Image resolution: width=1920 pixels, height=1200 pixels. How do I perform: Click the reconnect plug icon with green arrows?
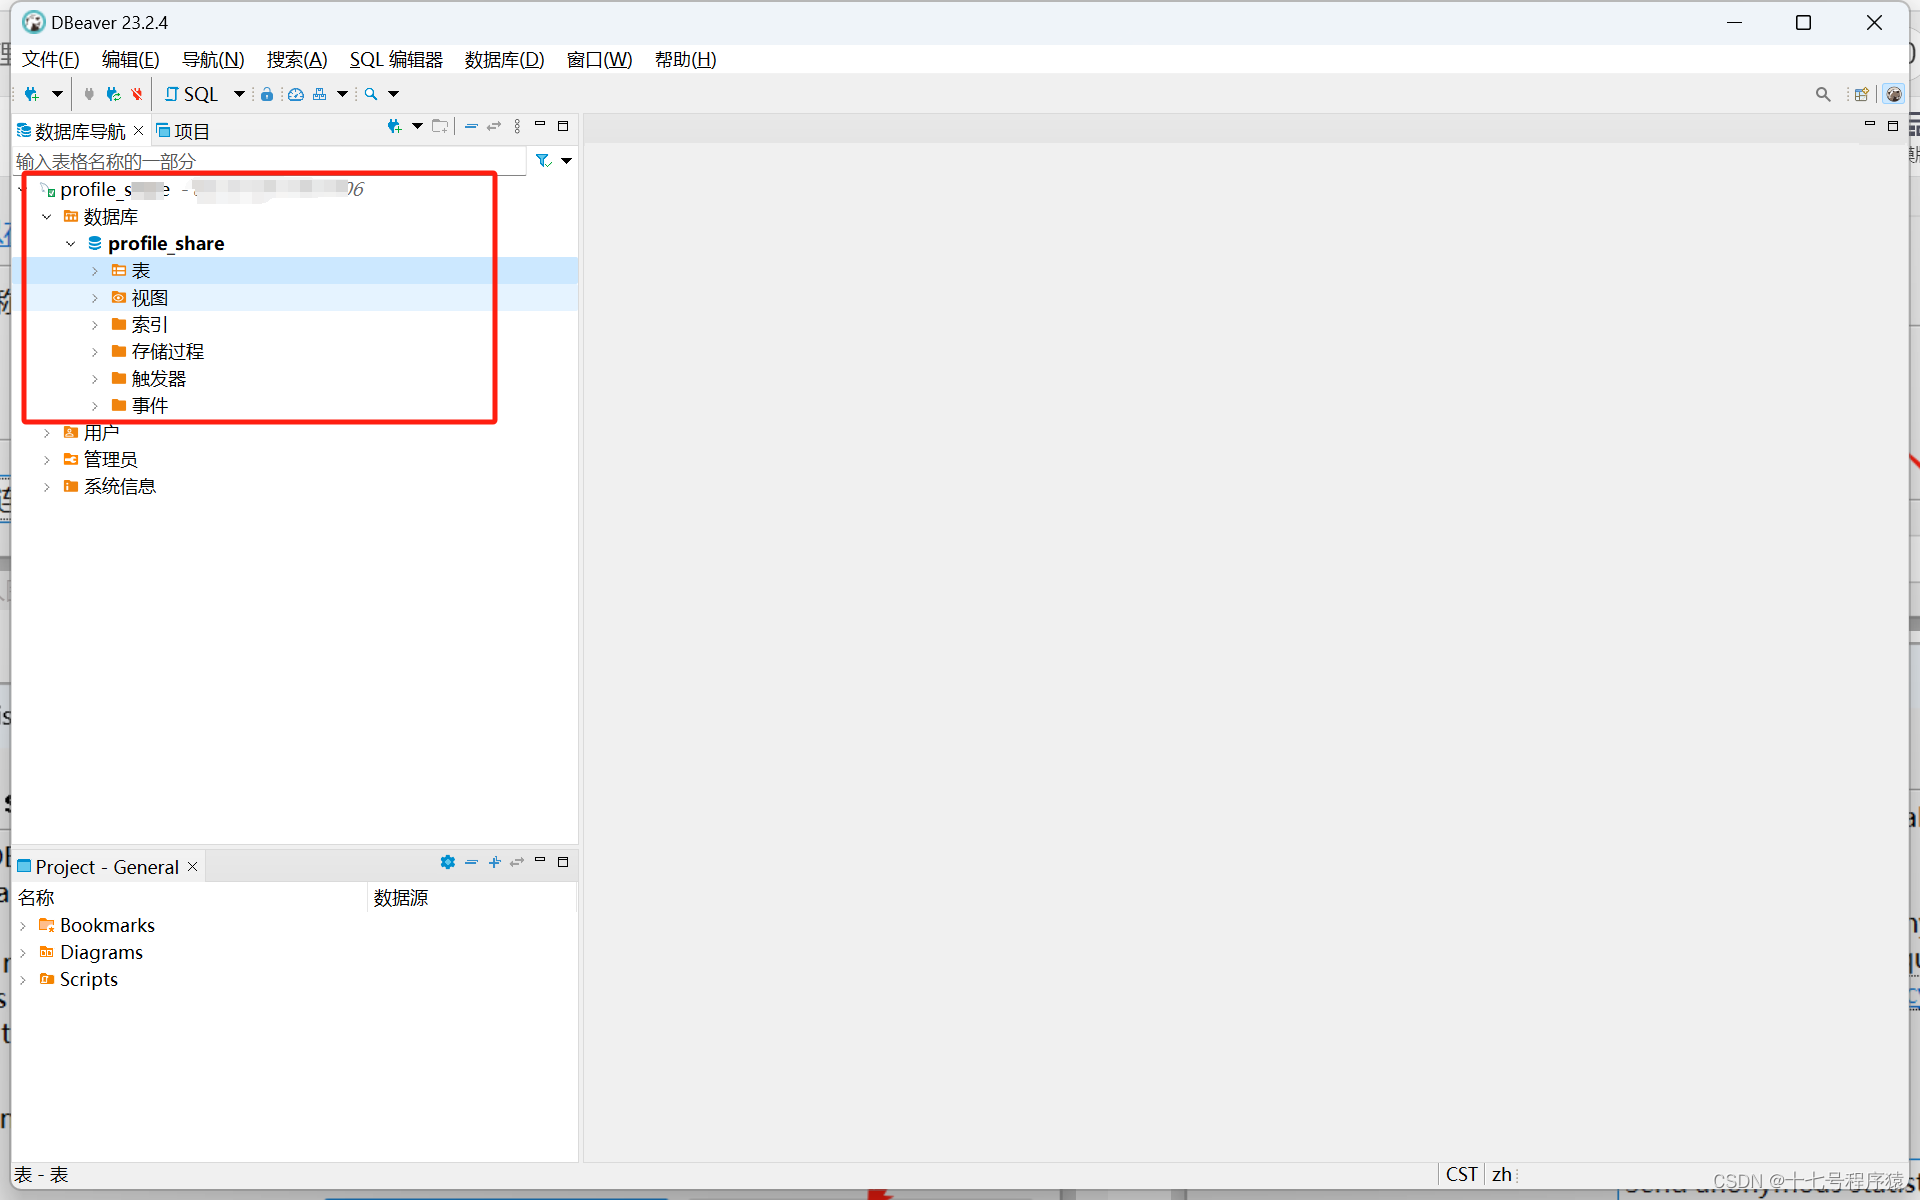click(113, 94)
